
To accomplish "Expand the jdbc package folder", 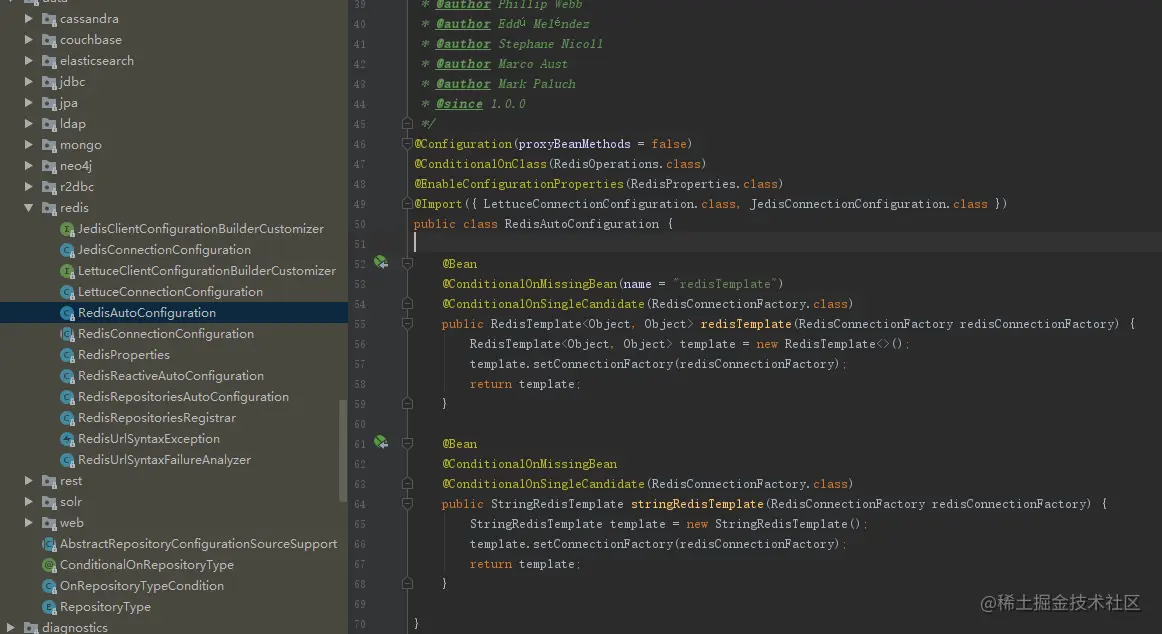I will coord(28,81).
